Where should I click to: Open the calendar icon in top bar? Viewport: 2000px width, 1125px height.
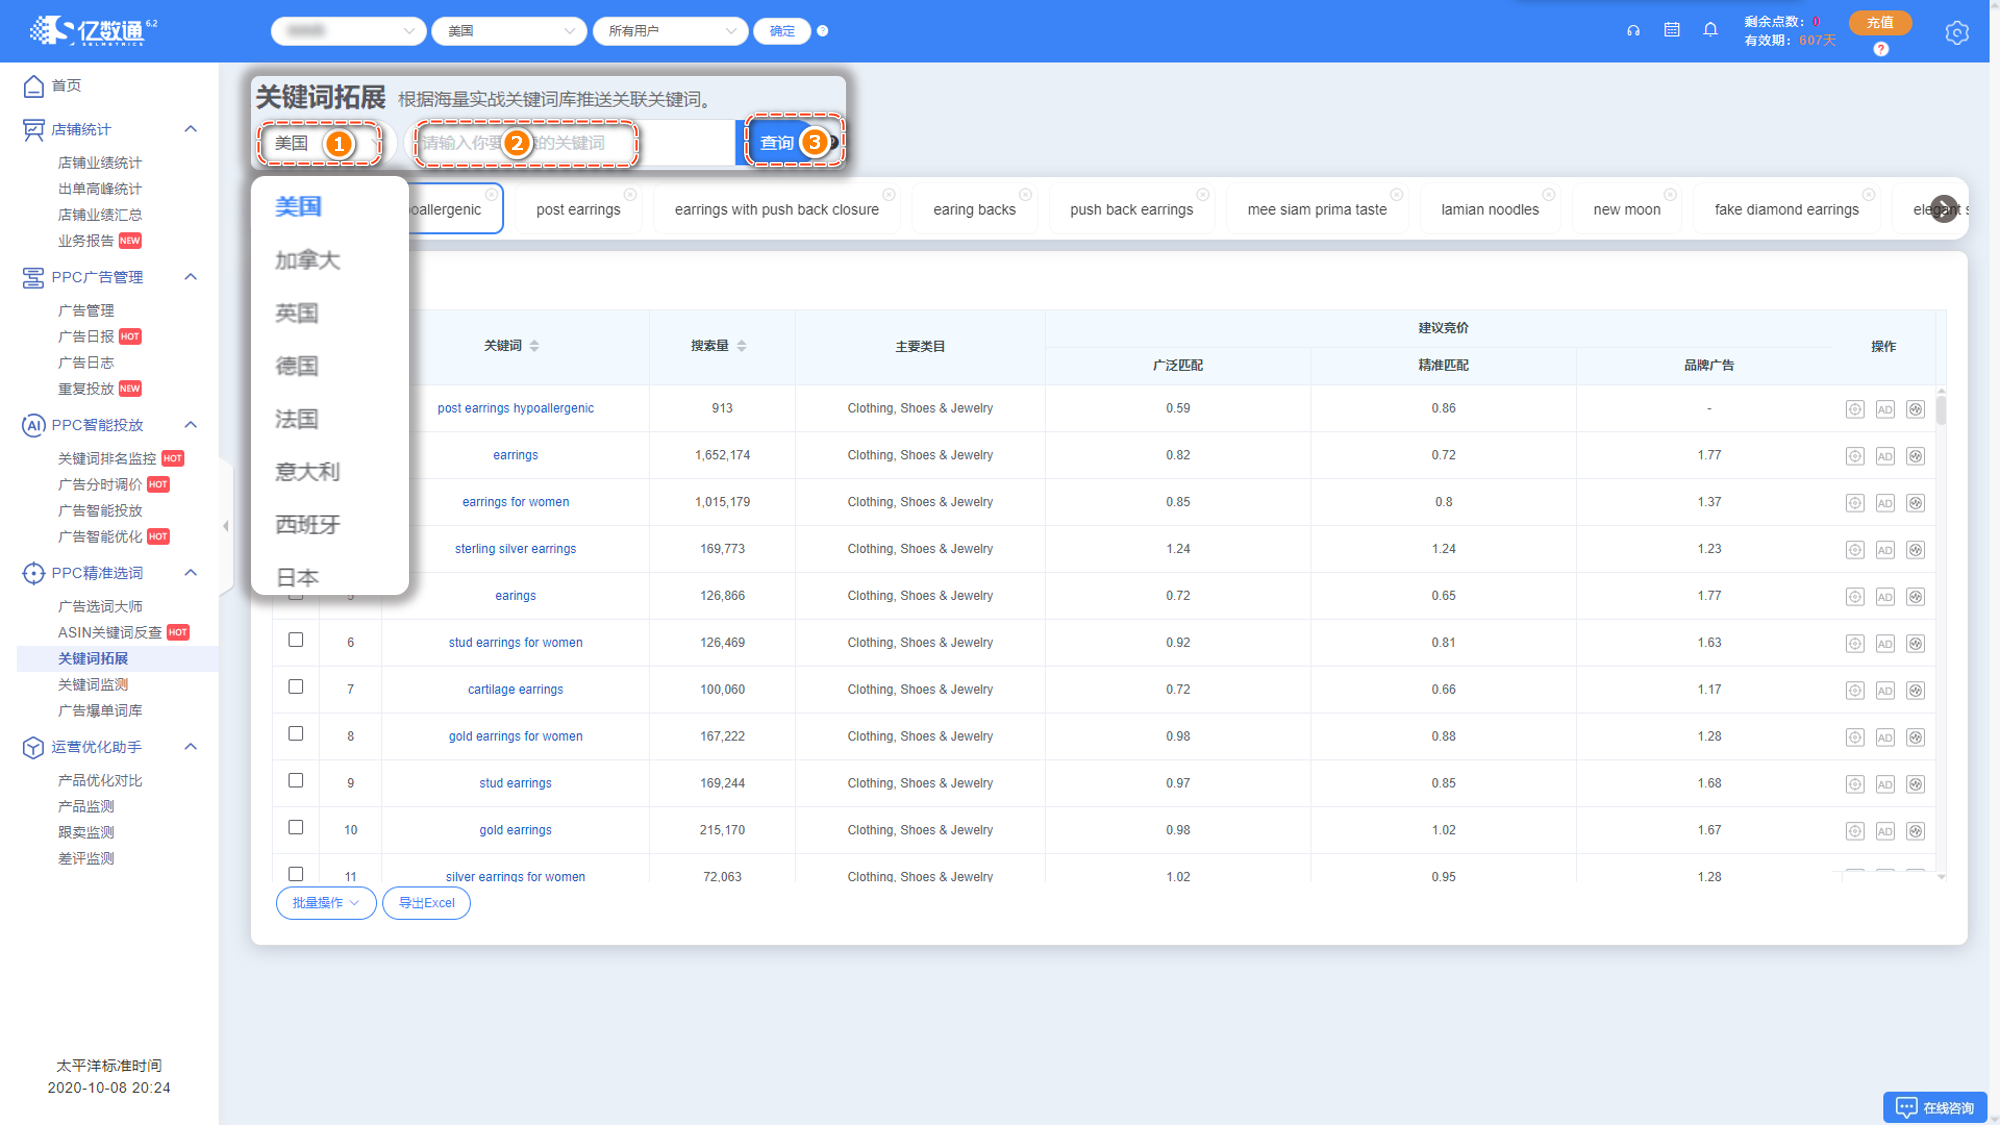(x=1672, y=30)
